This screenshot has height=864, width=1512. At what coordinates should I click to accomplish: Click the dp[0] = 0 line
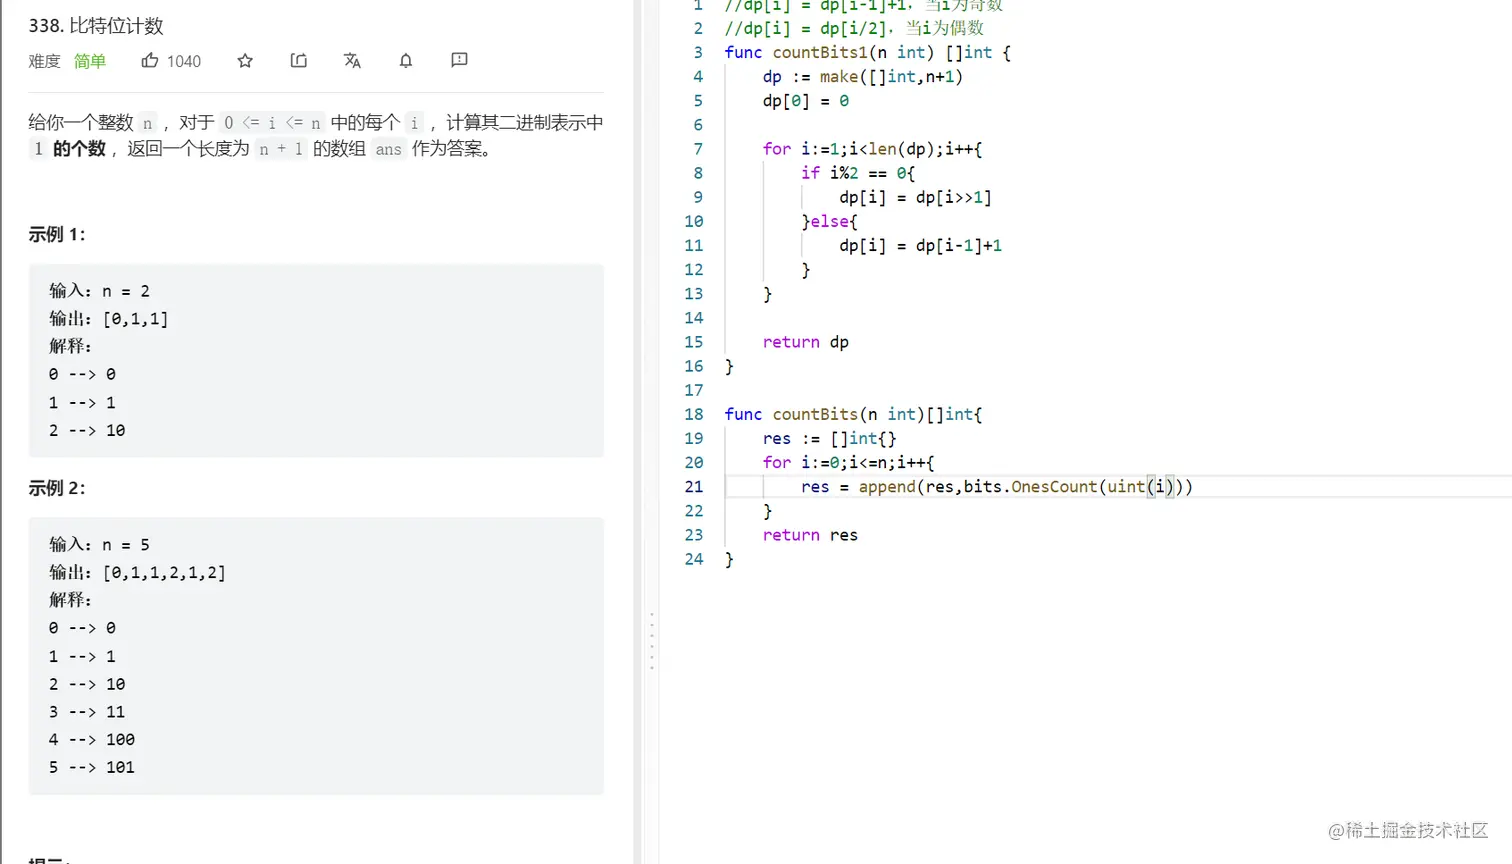(x=806, y=101)
